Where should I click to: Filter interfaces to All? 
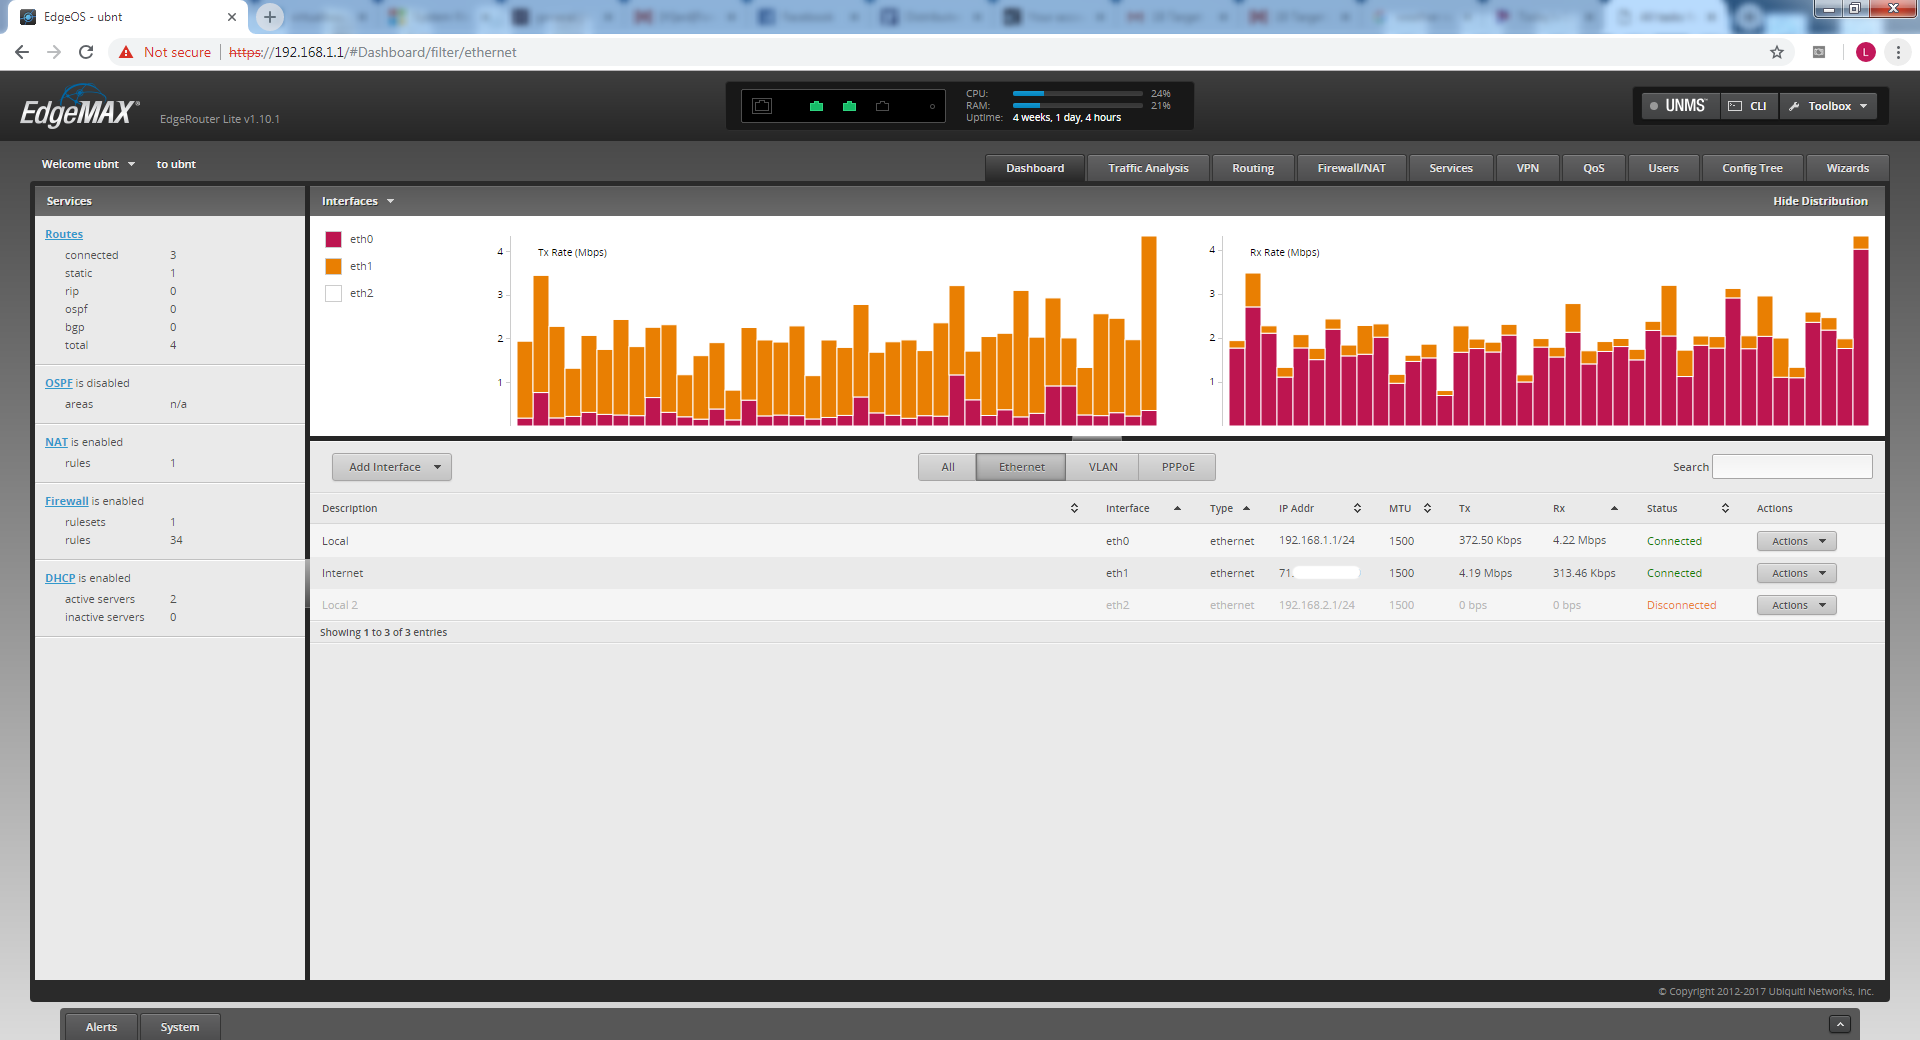[947, 467]
